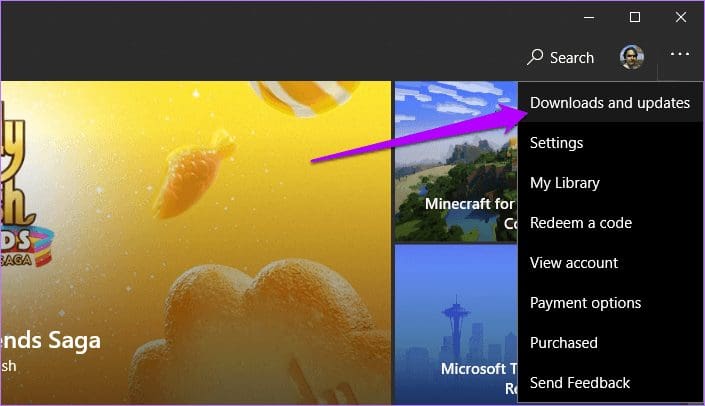The height and width of the screenshot is (406, 705).
Task: Open View account entry
Action: pos(610,263)
